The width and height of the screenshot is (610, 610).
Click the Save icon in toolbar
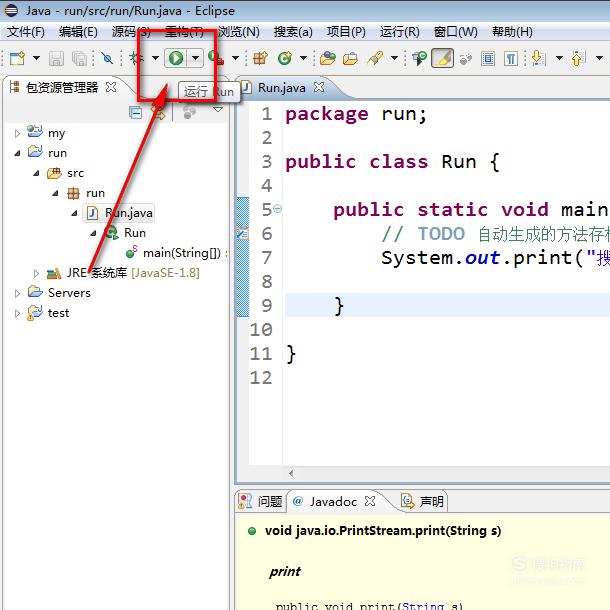tap(56, 59)
